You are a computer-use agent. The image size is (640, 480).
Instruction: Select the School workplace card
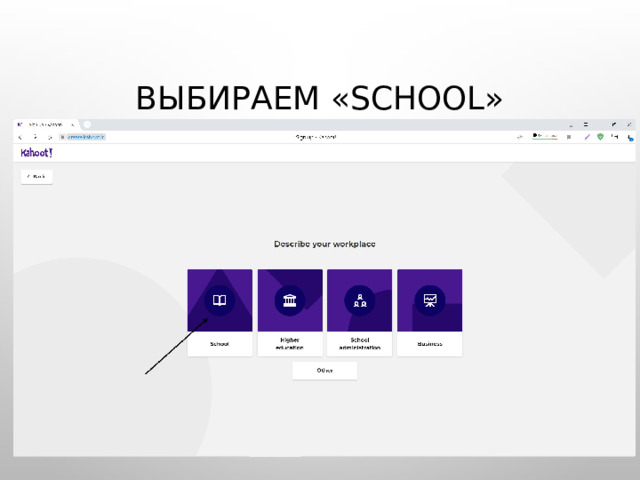[x=220, y=312]
